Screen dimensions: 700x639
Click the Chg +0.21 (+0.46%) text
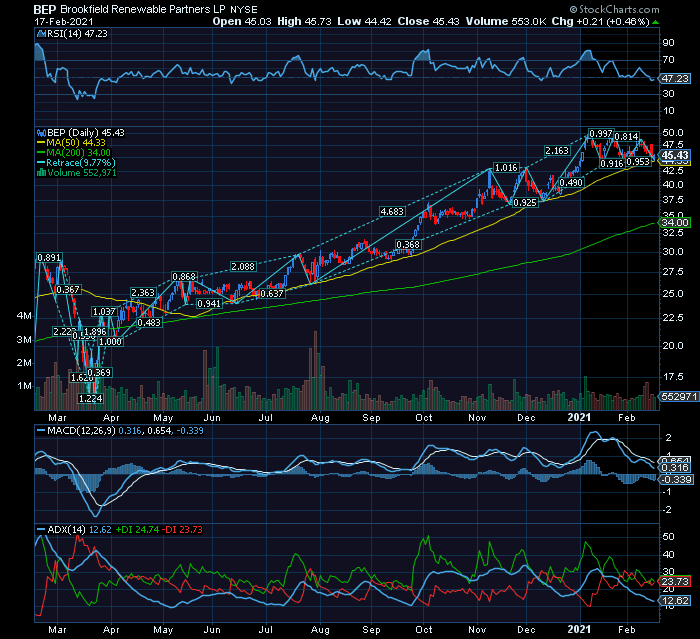click(x=600, y=21)
